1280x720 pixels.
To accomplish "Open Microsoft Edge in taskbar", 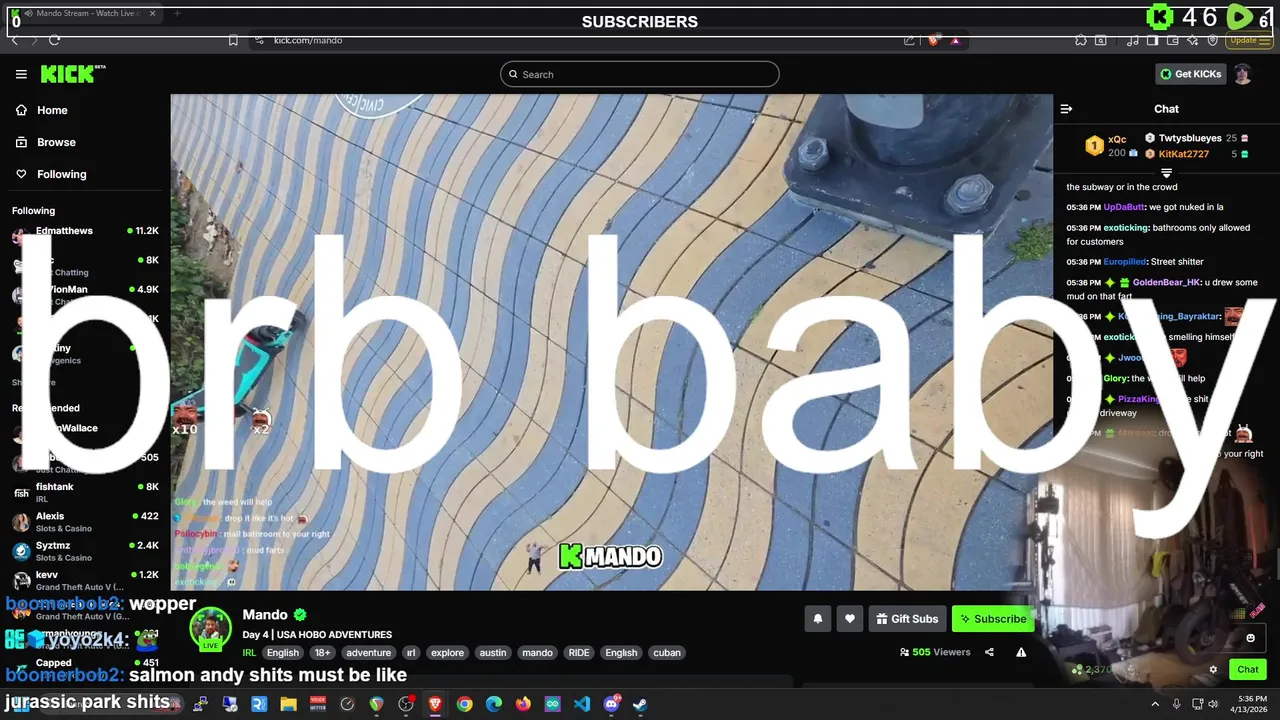I will pos(494,704).
